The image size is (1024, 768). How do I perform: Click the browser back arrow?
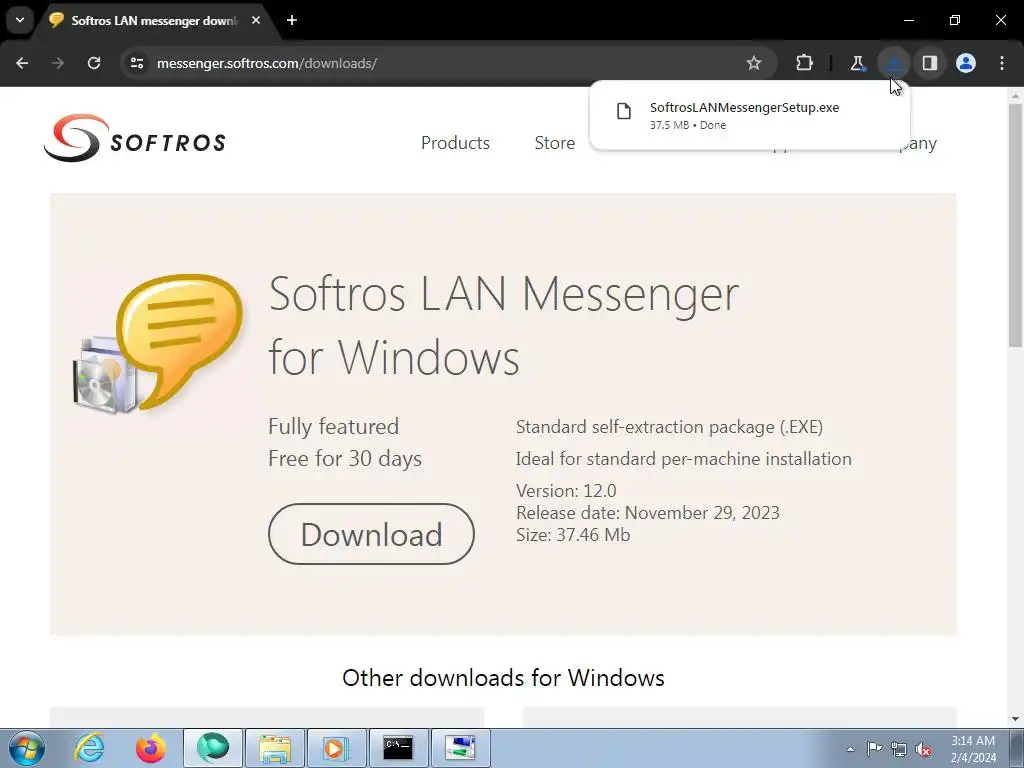click(x=22, y=63)
